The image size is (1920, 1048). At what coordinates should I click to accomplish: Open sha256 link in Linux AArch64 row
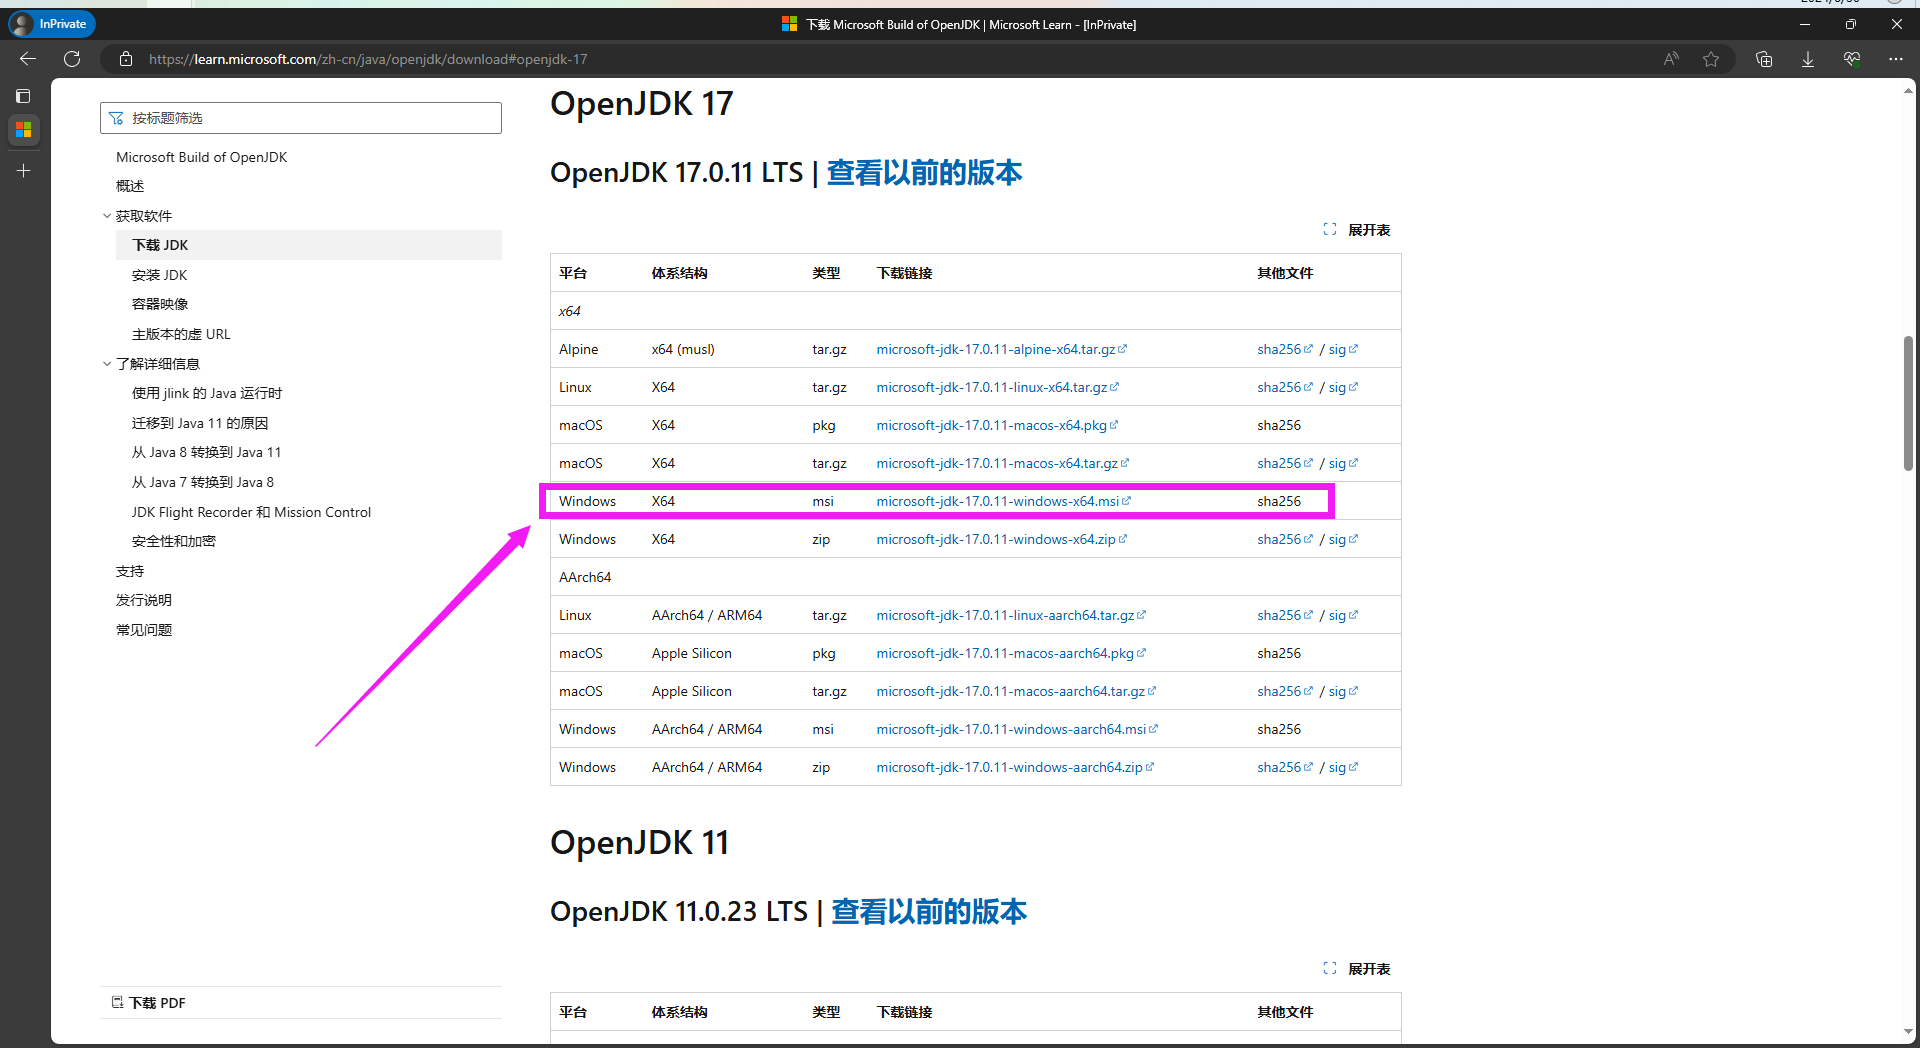(x=1285, y=615)
